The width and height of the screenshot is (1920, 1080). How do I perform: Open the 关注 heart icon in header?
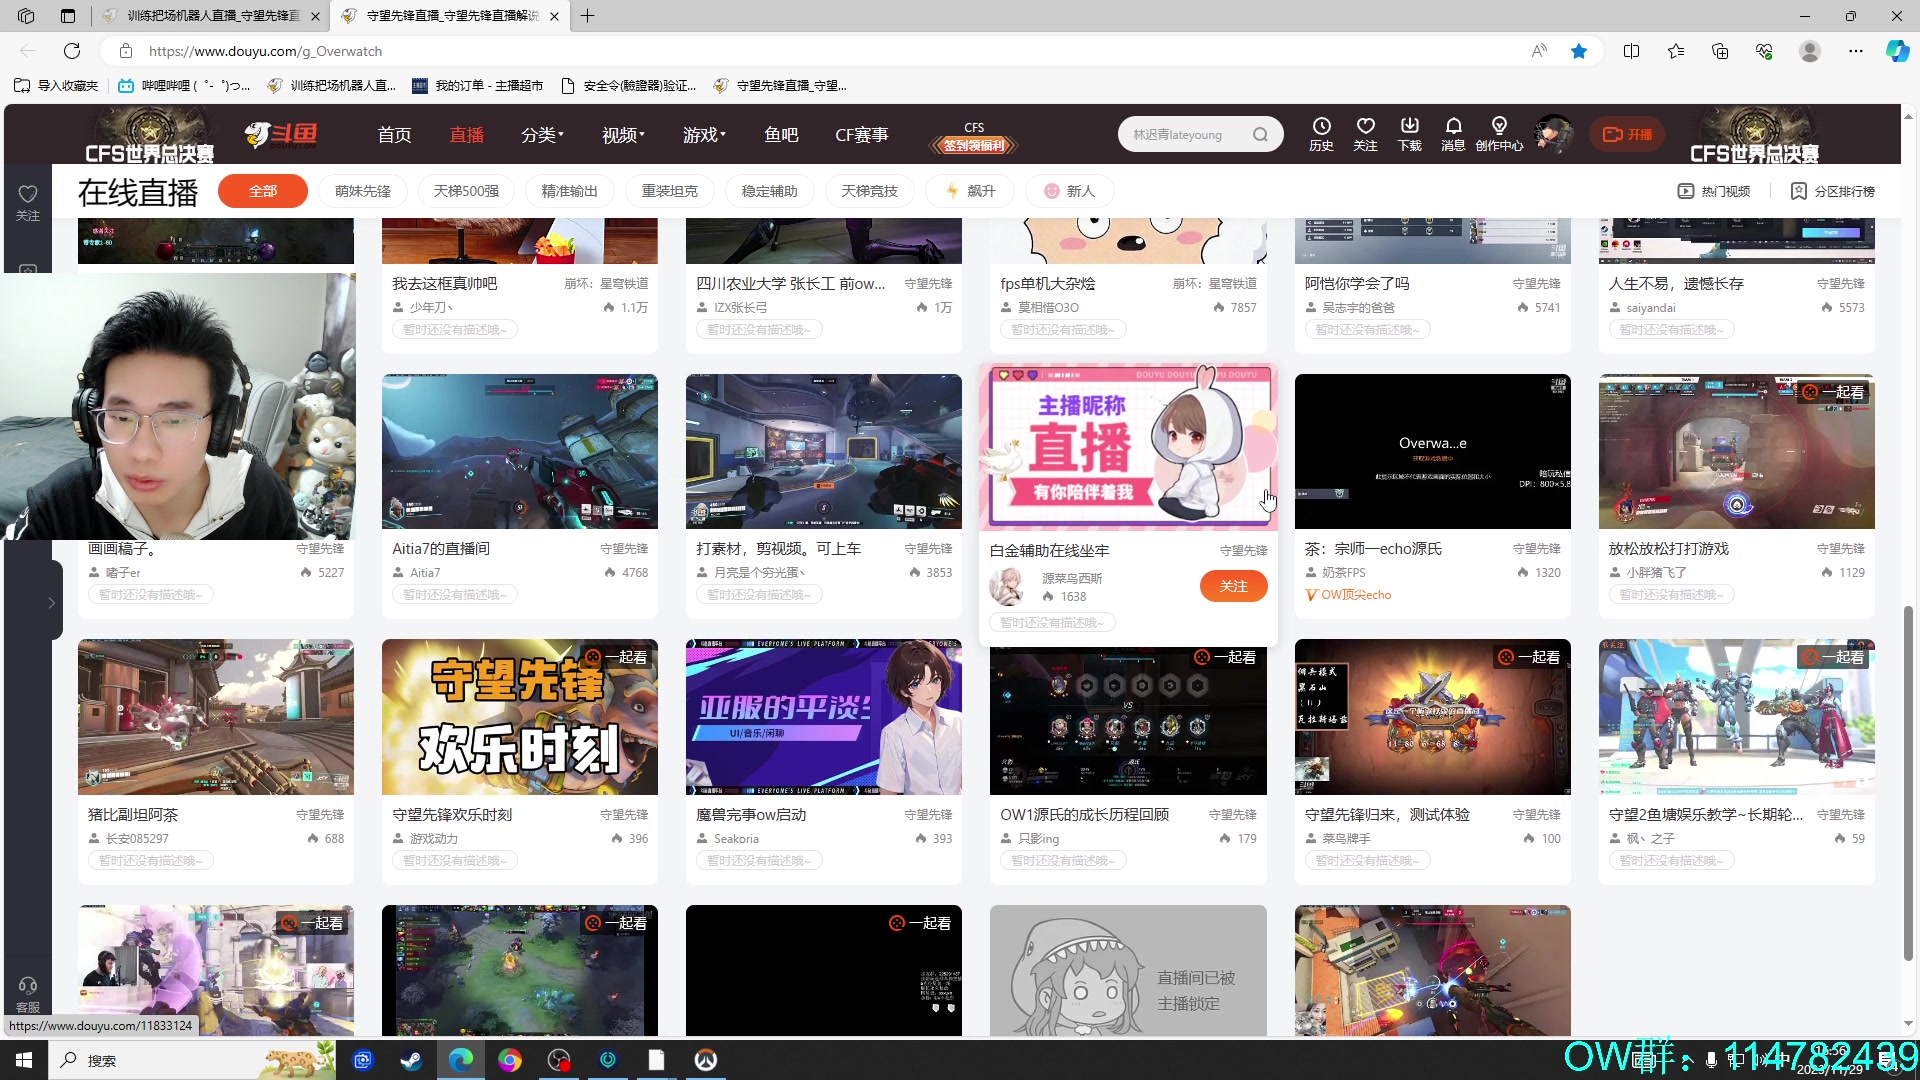pos(1365,133)
